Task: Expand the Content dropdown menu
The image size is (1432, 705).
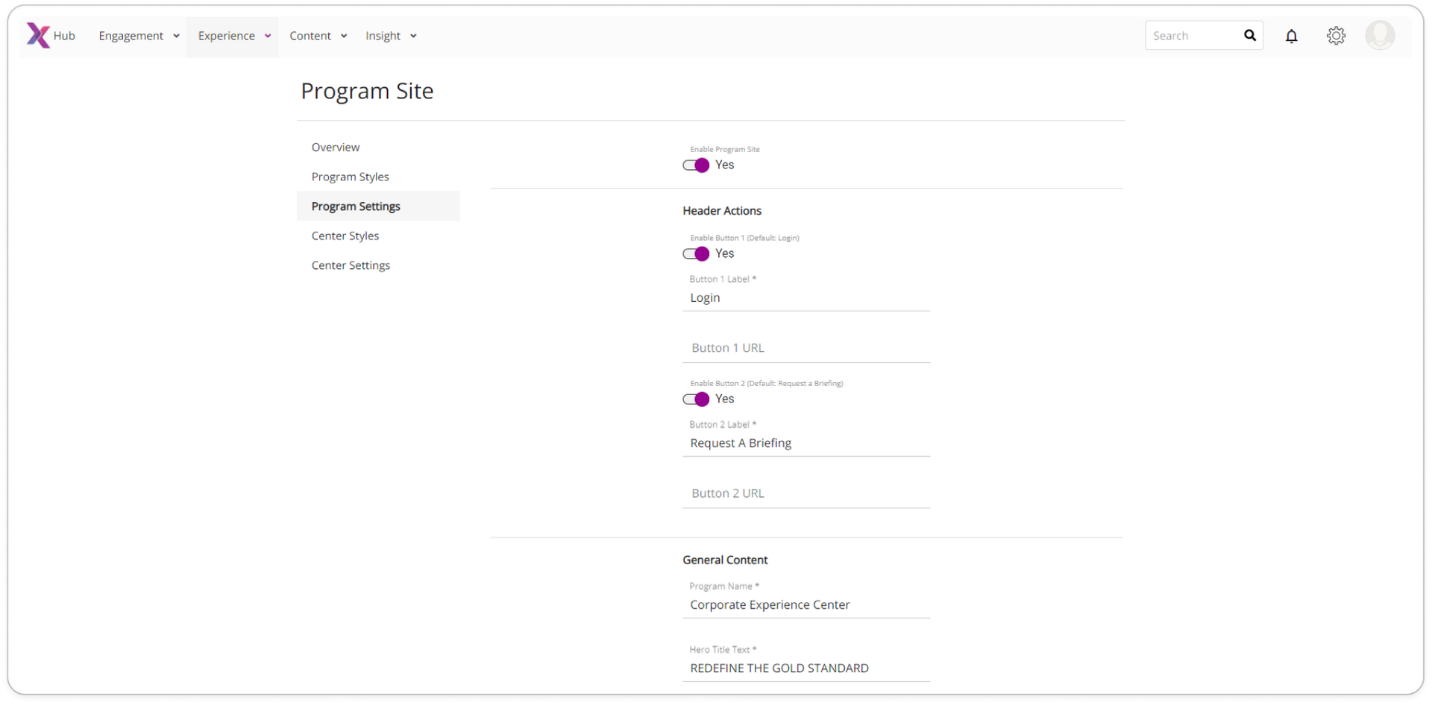Action: [x=318, y=36]
